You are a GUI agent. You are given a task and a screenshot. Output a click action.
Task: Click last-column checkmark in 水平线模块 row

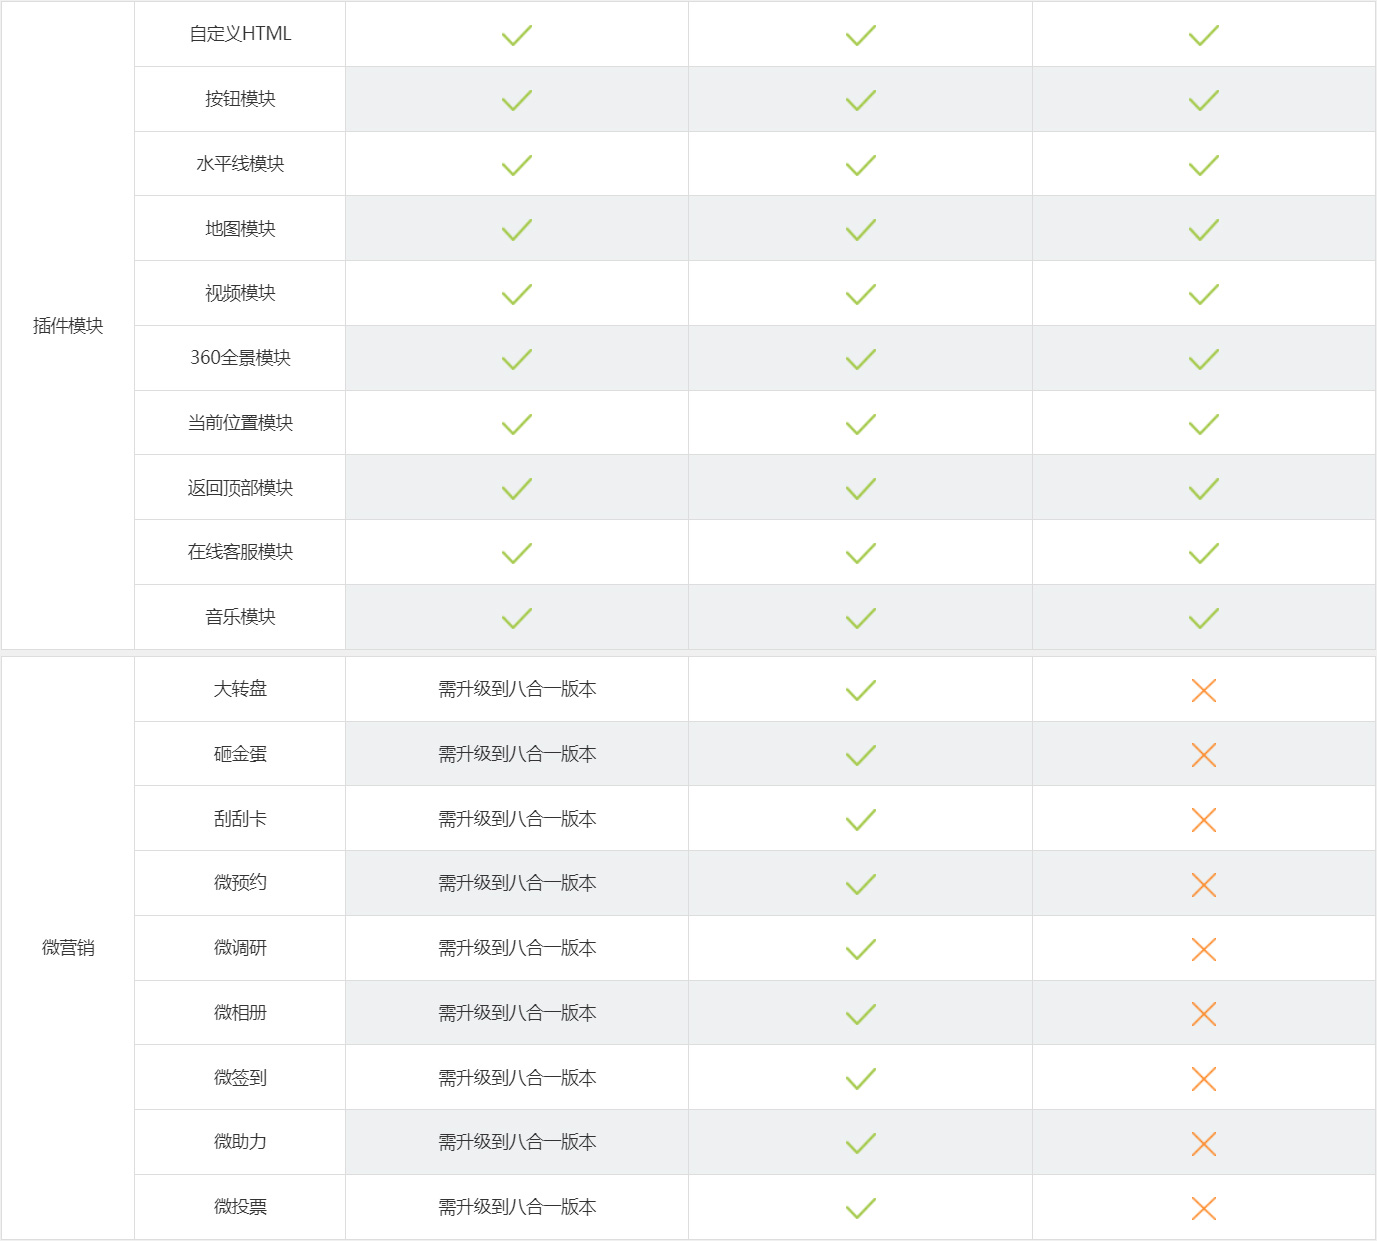(1204, 165)
